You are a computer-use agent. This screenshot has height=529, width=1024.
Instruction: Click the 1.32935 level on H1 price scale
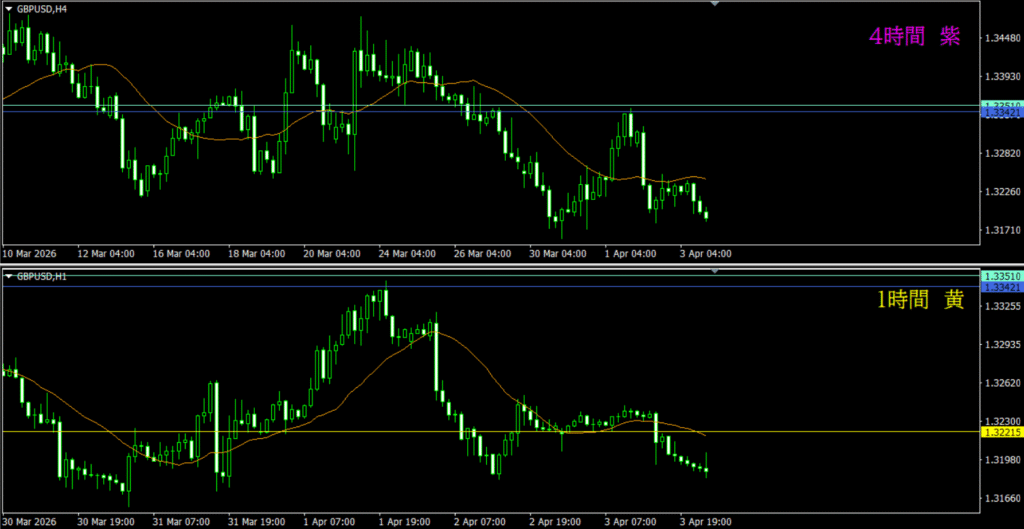(x=1001, y=345)
